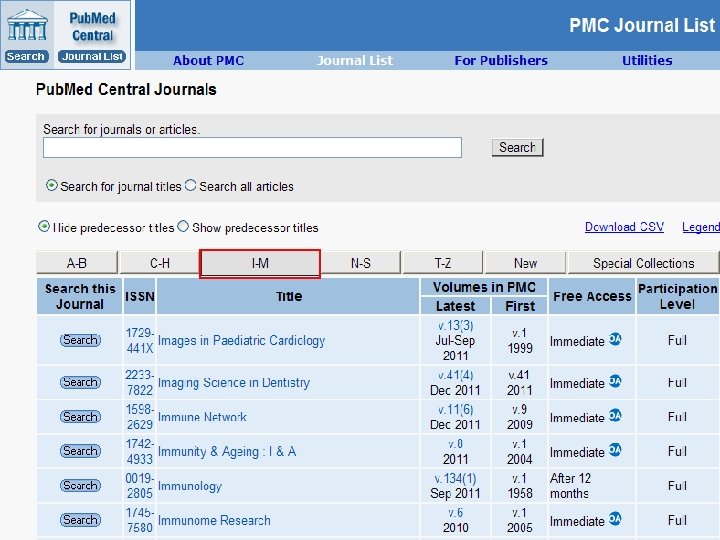Select Show predecessor titles radio button
The height and width of the screenshot is (540, 720).
tap(183, 226)
